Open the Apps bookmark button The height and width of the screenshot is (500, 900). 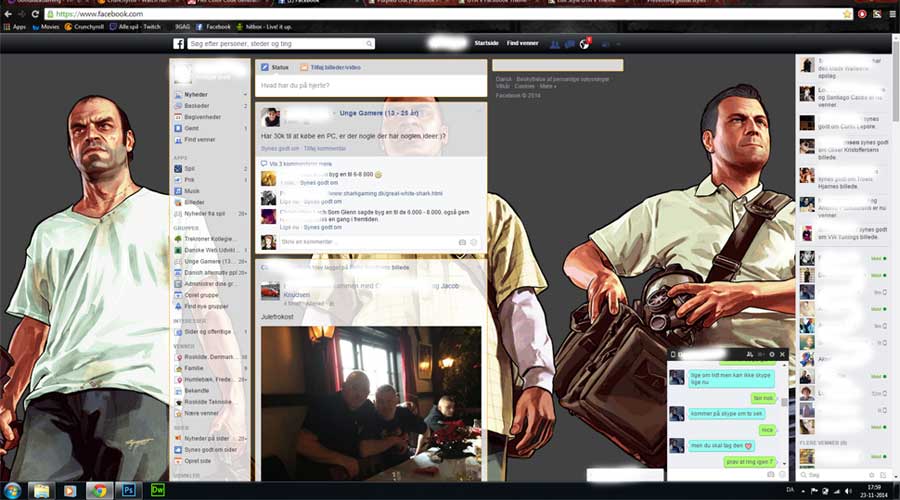point(15,27)
